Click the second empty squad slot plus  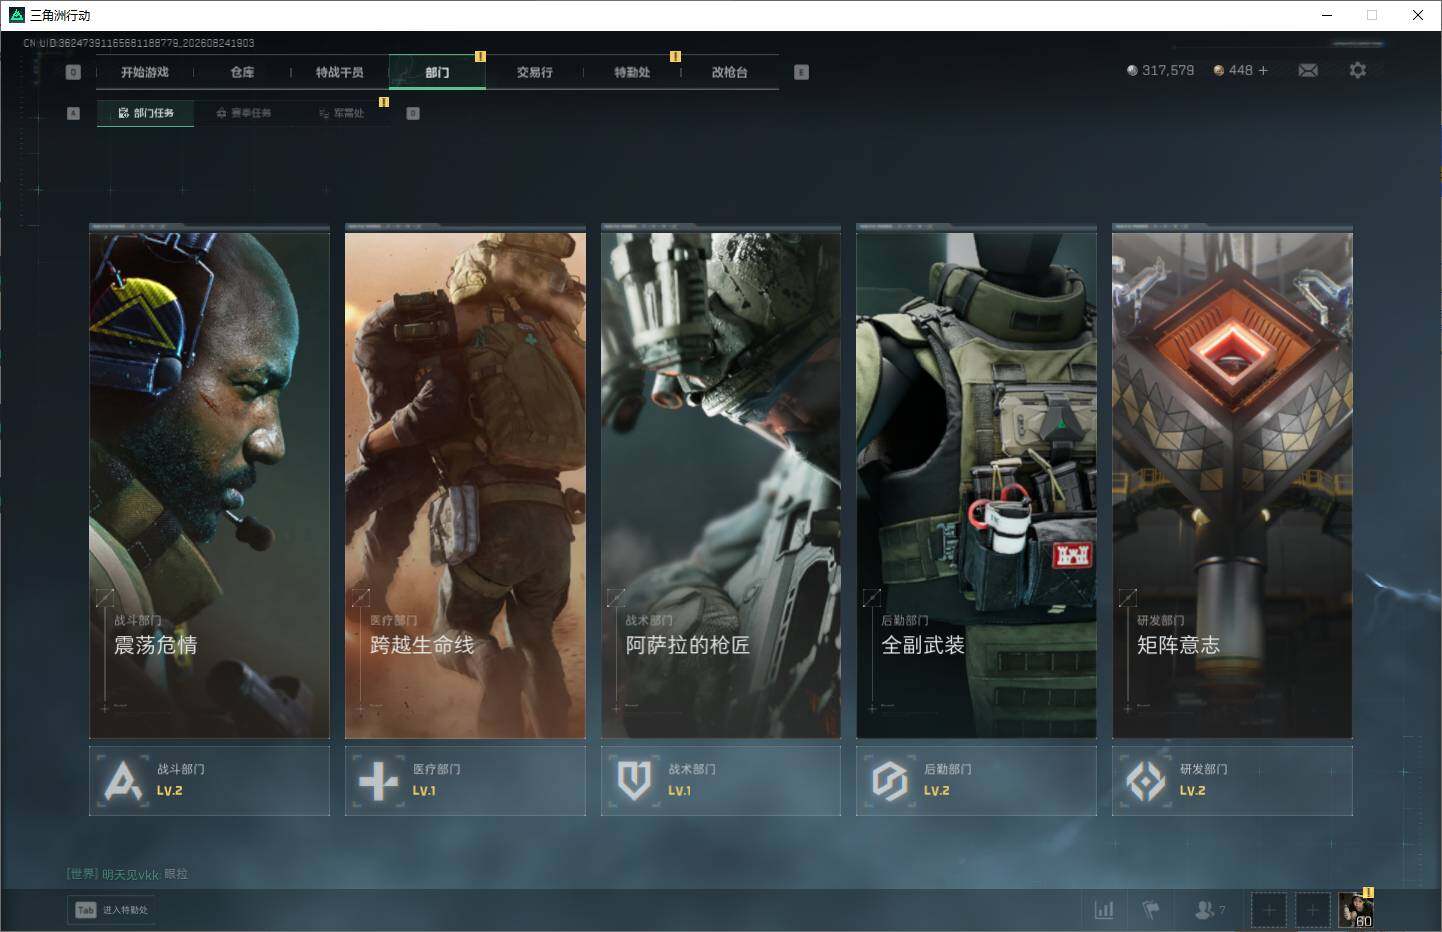point(1313,910)
